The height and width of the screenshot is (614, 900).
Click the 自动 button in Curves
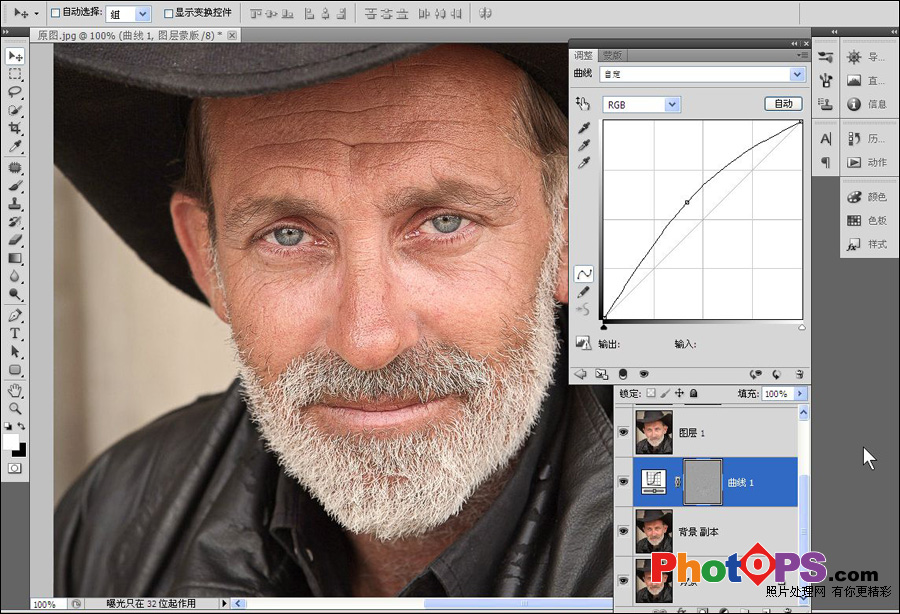click(x=783, y=104)
